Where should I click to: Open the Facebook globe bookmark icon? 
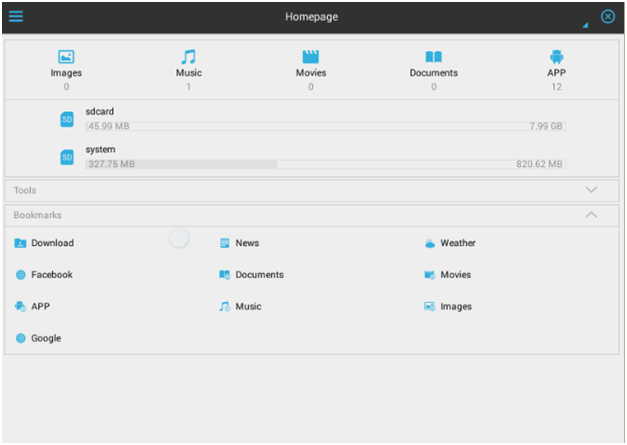pos(20,275)
